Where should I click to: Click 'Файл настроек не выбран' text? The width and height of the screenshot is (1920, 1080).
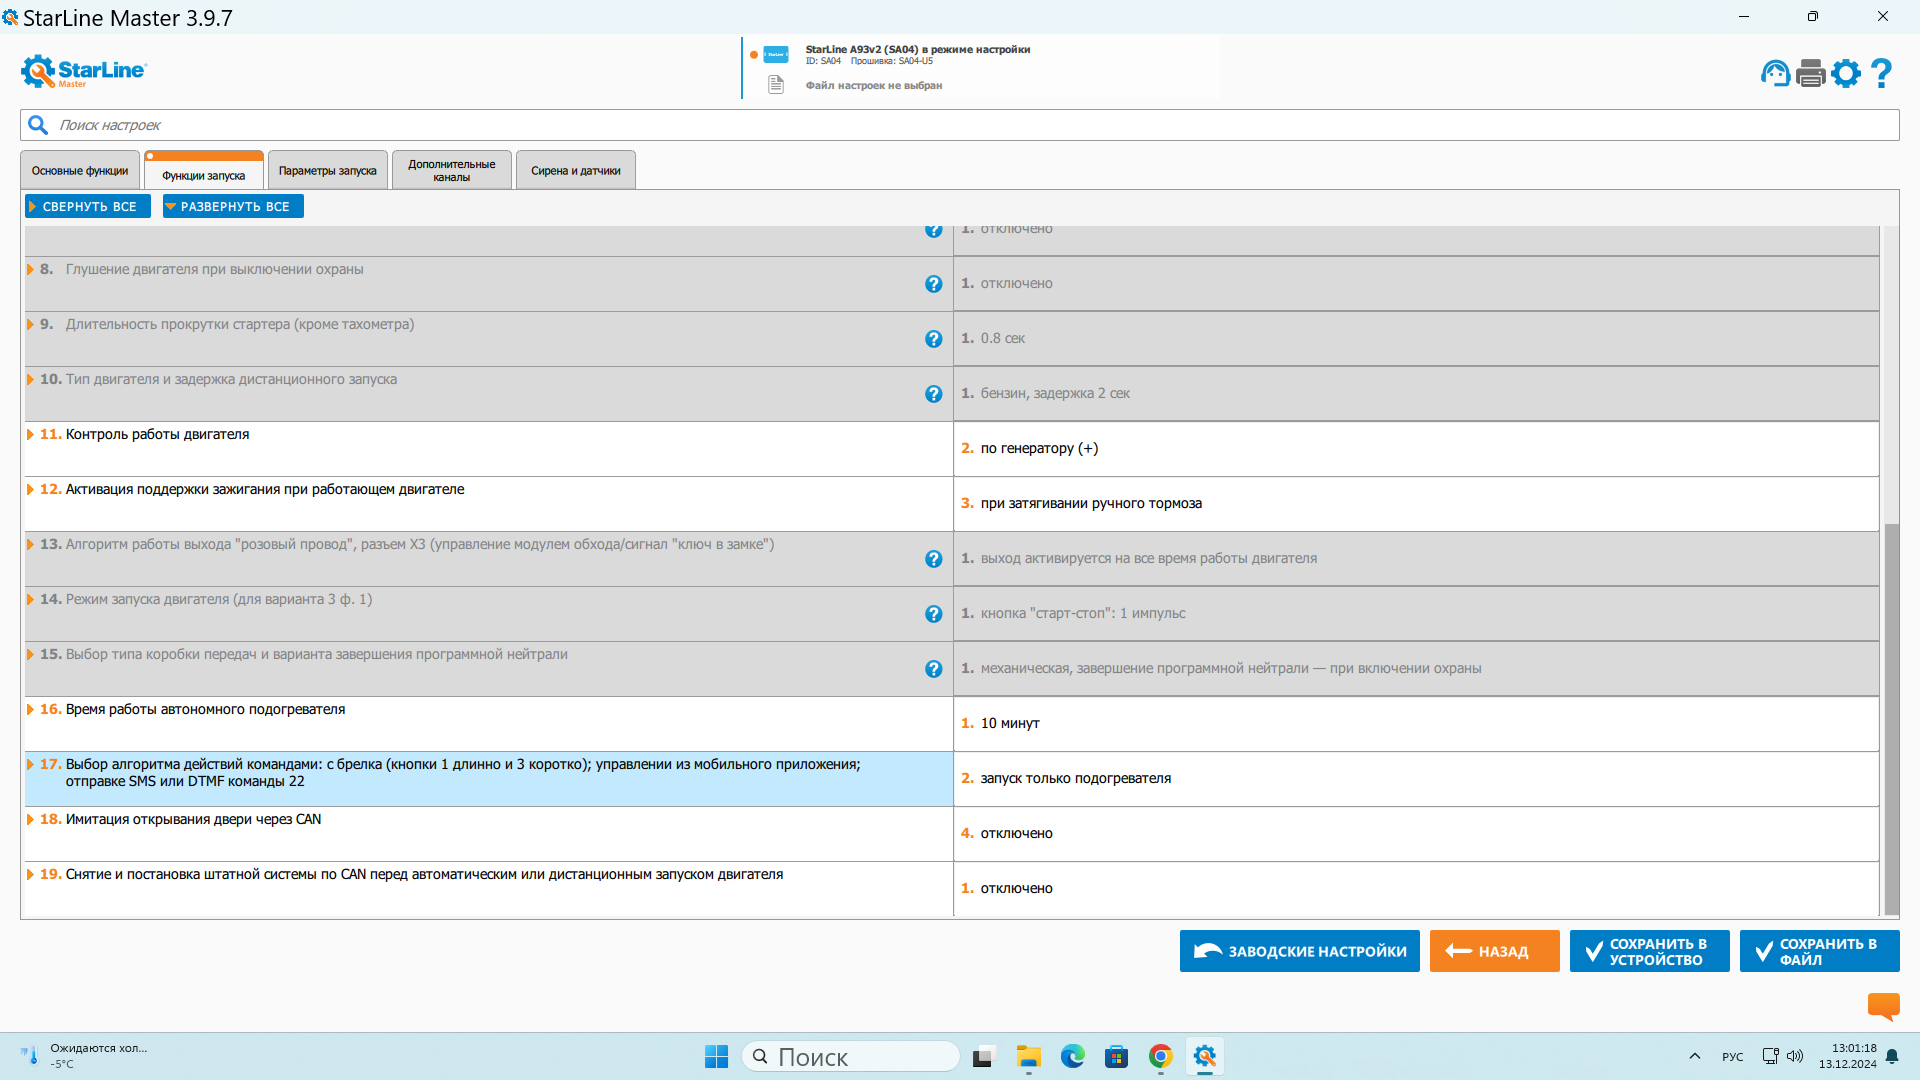click(x=874, y=85)
